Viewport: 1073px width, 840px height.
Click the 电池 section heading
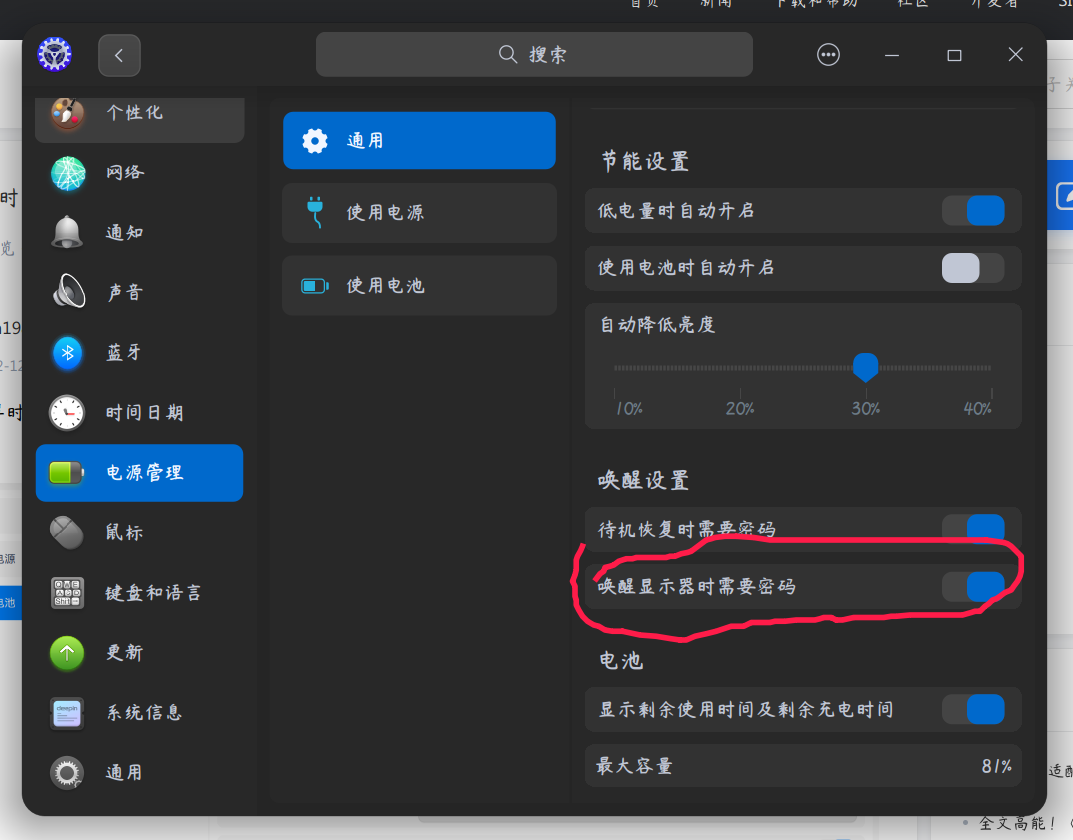(x=621, y=660)
